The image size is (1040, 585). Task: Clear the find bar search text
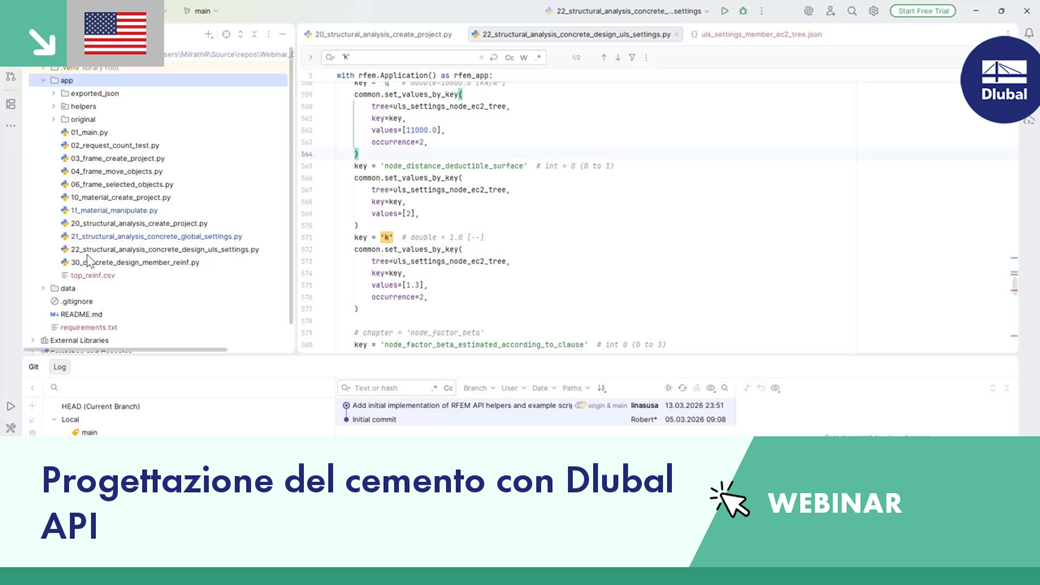[x=481, y=58]
